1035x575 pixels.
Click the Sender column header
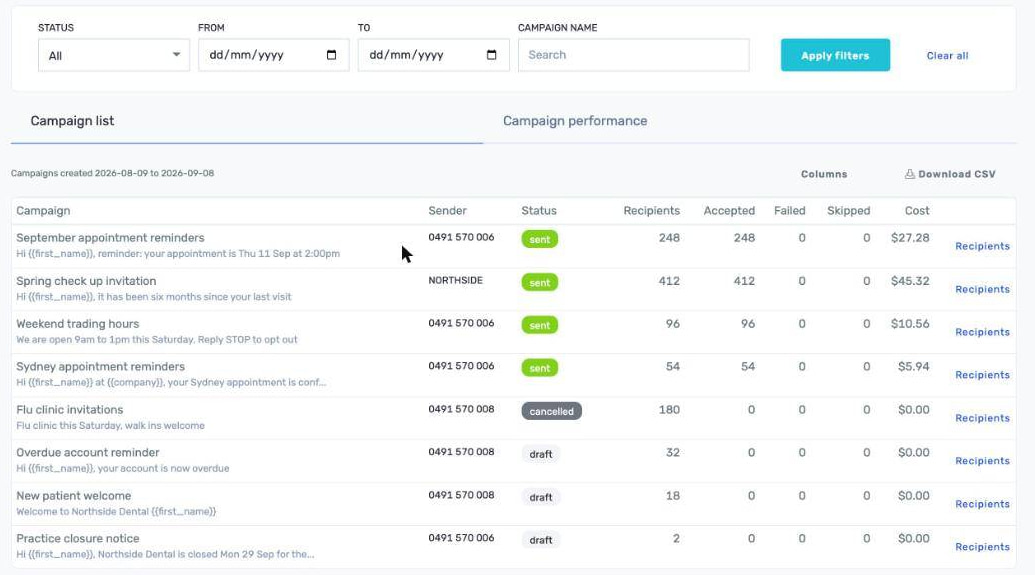[448, 211]
